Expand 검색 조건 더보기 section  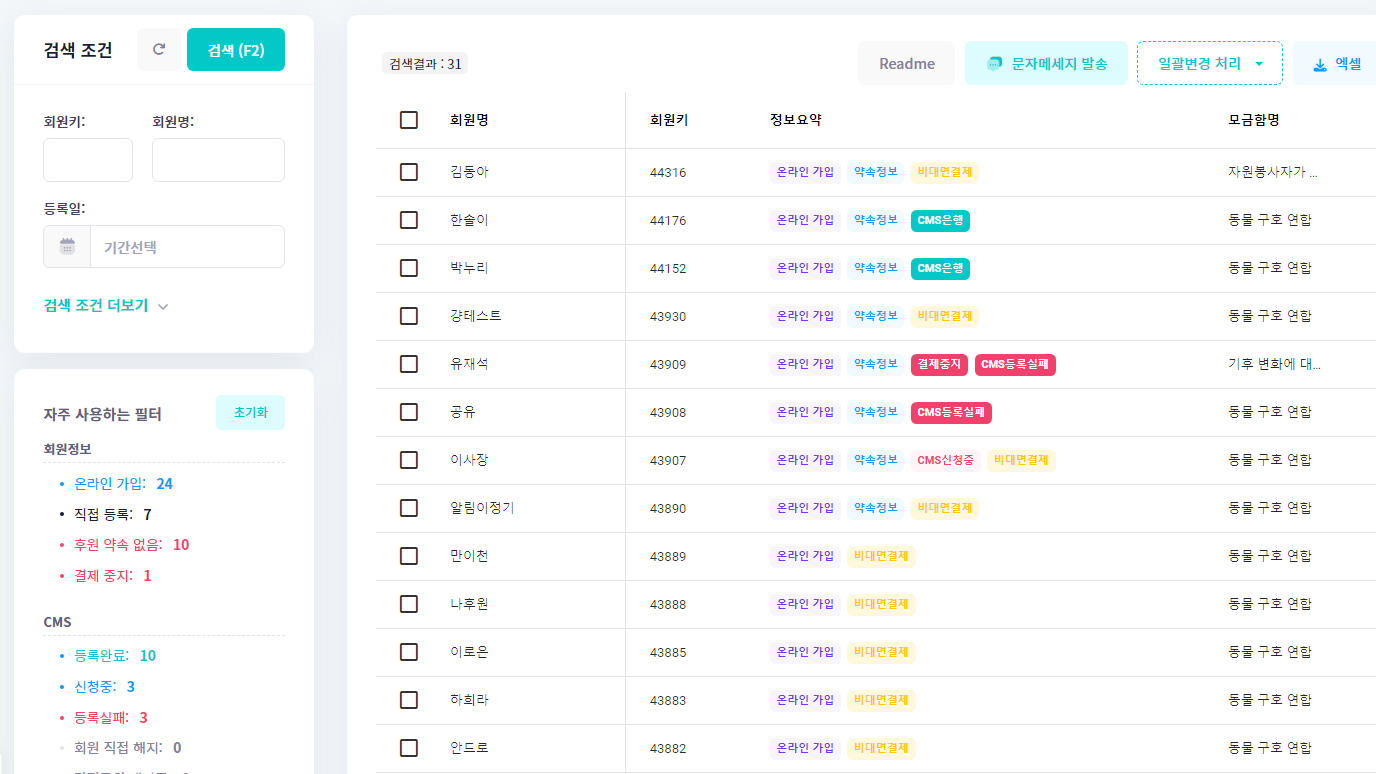[105, 306]
